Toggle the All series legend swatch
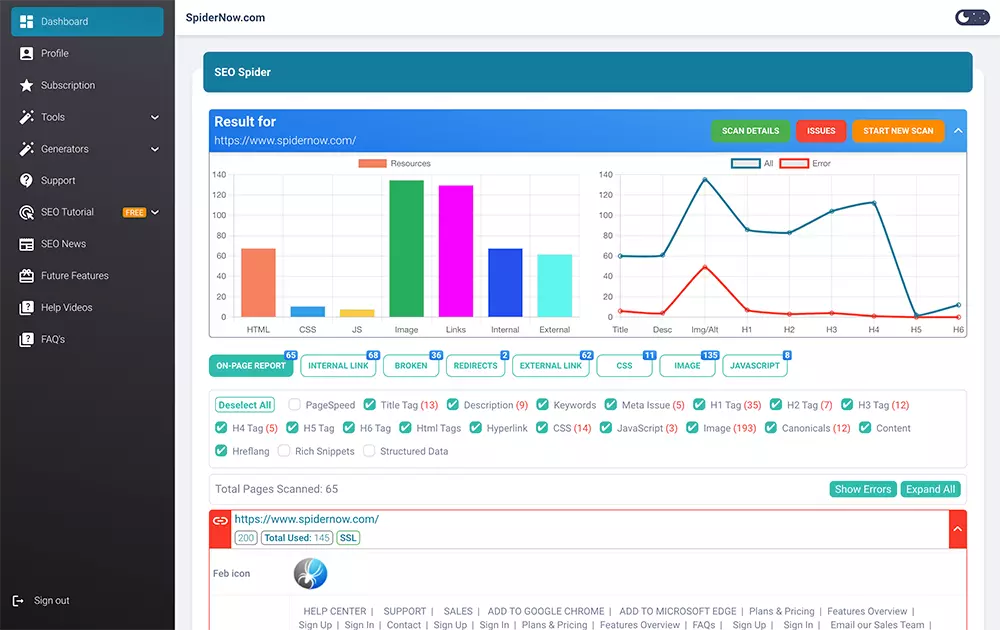 (x=746, y=163)
